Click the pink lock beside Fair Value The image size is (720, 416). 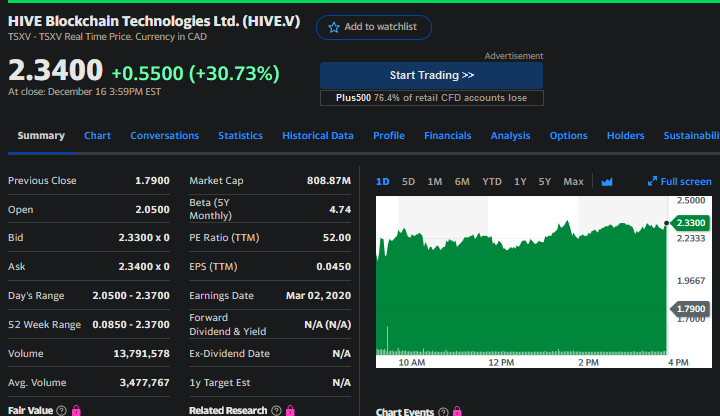(x=76, y=411)
